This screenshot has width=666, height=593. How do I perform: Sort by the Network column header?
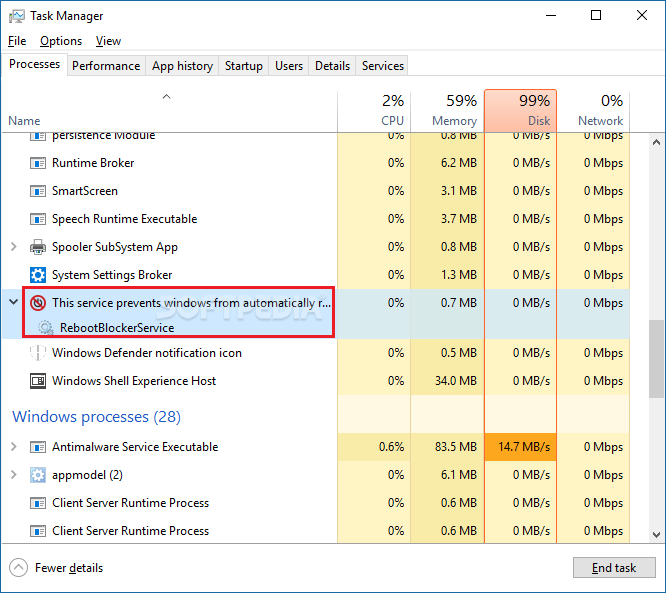click(x=593, y=111)
